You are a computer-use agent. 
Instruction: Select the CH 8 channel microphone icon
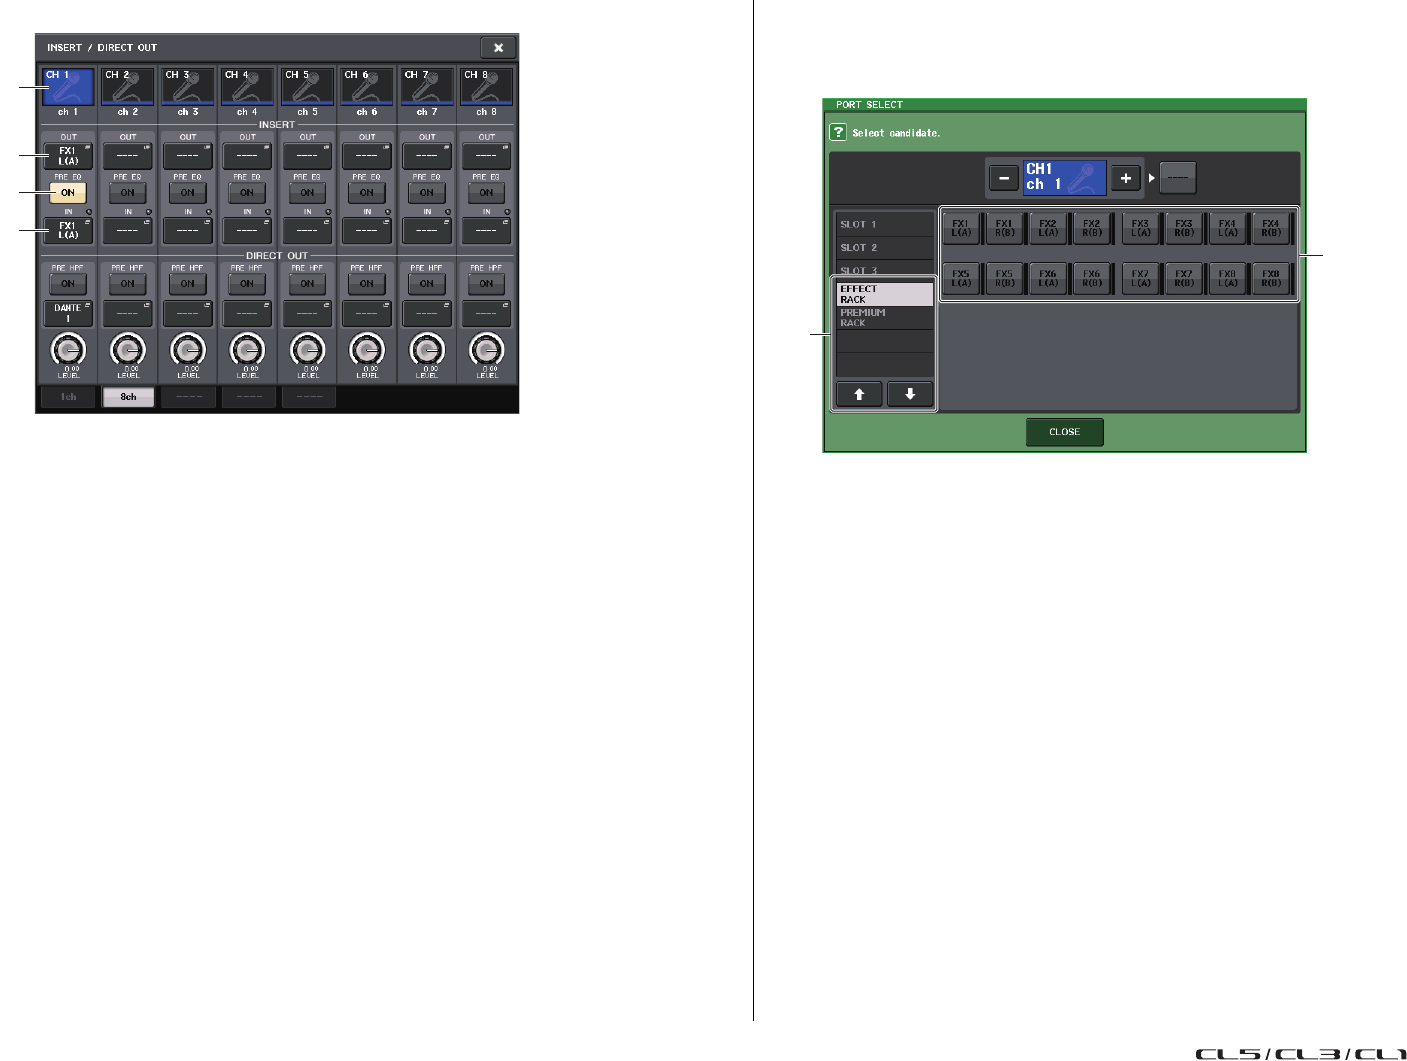[486, 87]
